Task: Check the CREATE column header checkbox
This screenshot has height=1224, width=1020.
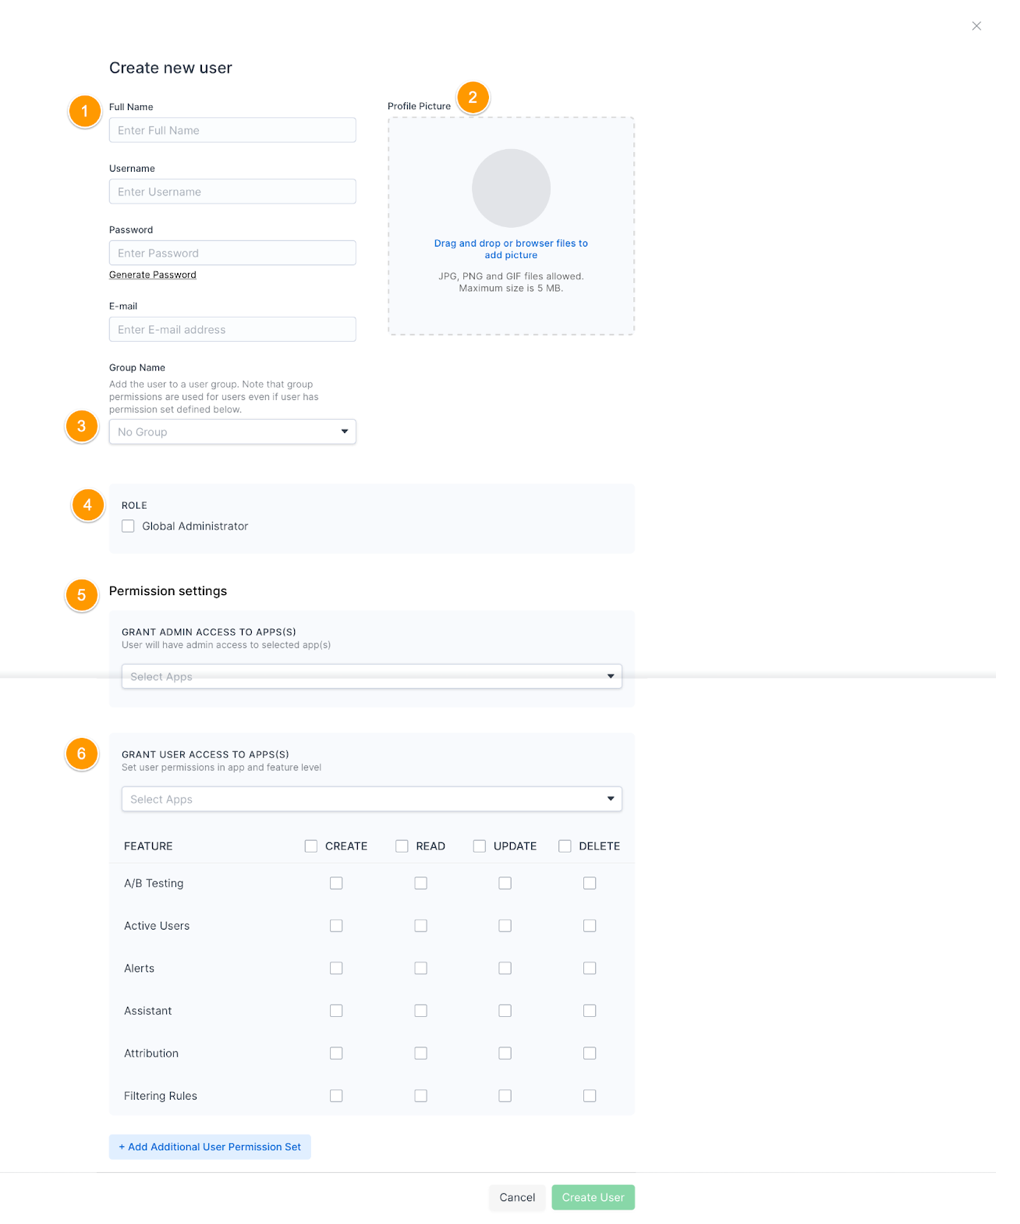Action: coord(311,846)
